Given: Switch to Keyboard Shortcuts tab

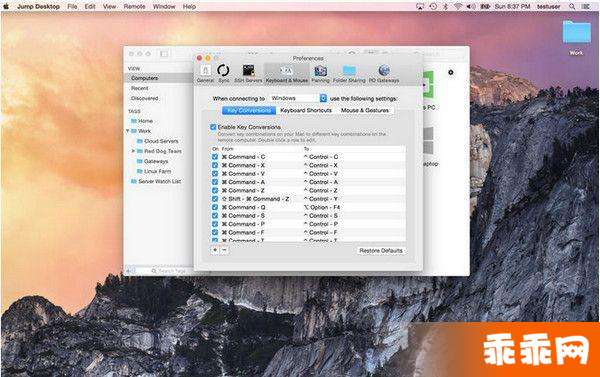Looking at the screenshot, I should click(306, 110).
